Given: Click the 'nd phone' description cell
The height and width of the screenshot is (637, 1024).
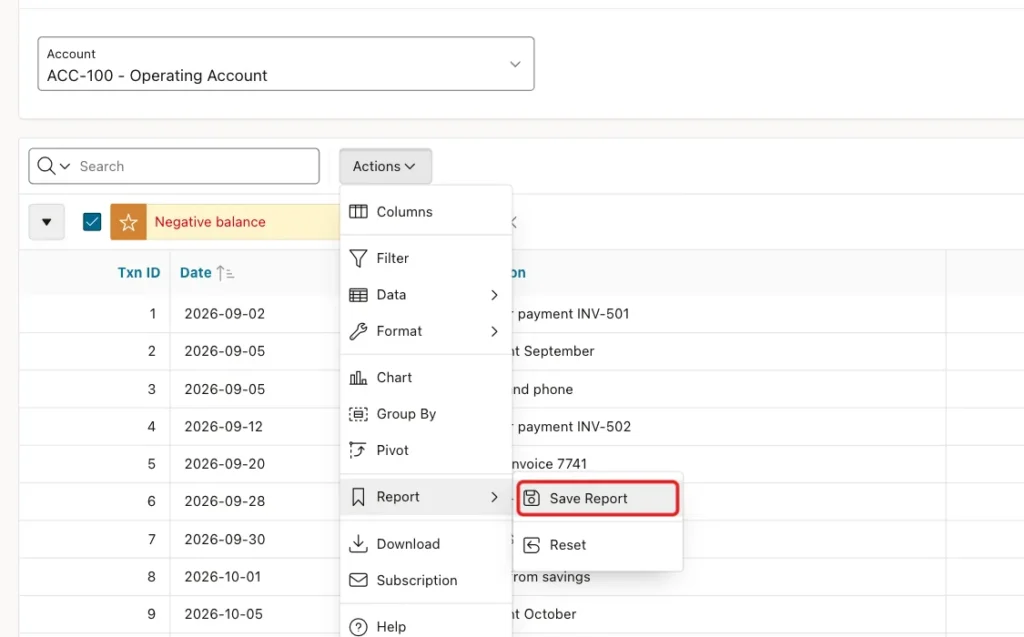Looking at the screenshot, I should coord(543,389).
